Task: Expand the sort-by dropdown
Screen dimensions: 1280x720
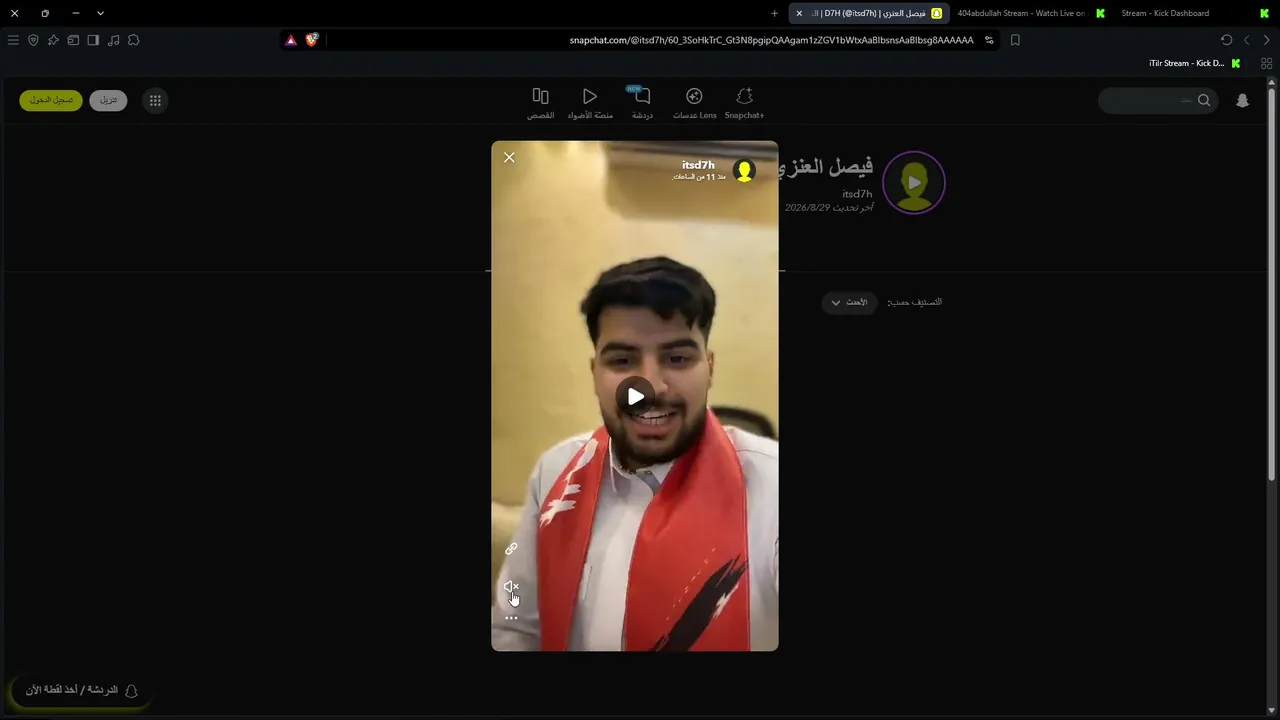Action: point(849,302)
